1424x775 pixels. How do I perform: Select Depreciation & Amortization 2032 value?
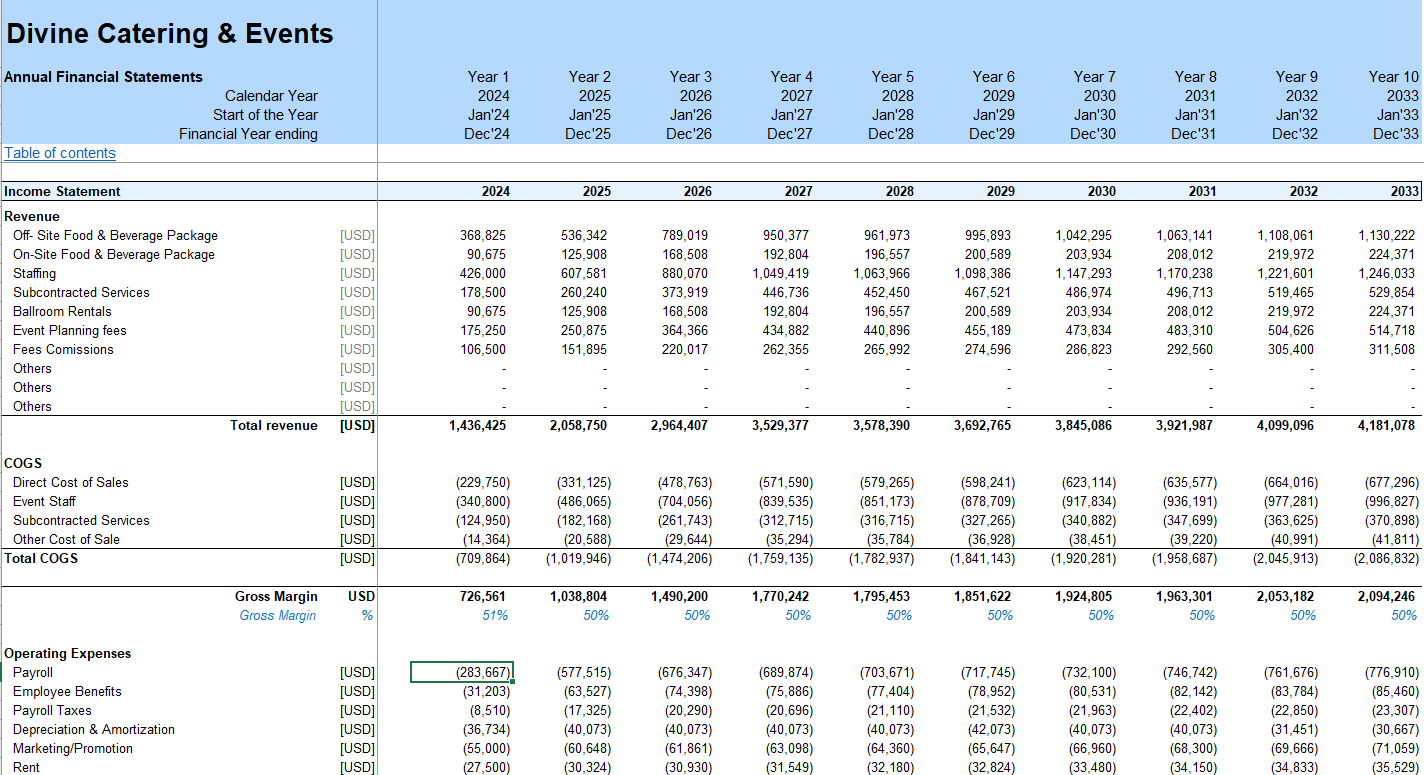coord(1292,730)
